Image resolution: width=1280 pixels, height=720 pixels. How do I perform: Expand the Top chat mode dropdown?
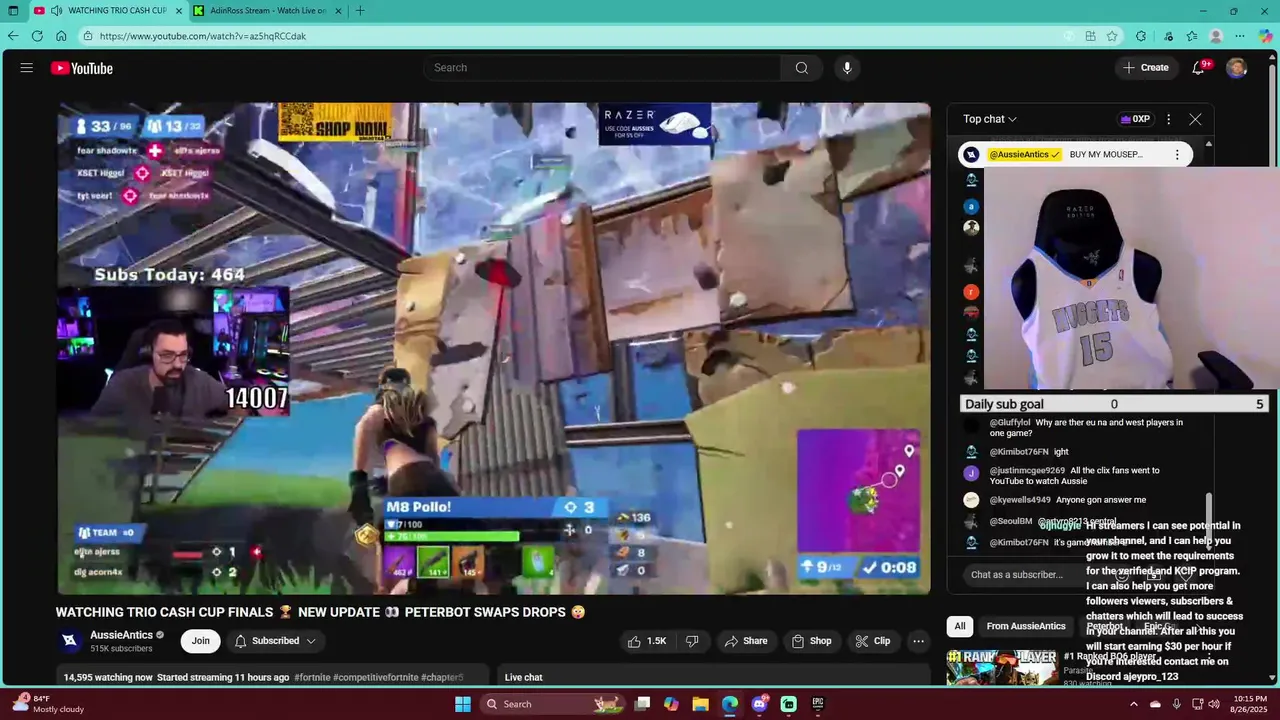pos(990,119)
